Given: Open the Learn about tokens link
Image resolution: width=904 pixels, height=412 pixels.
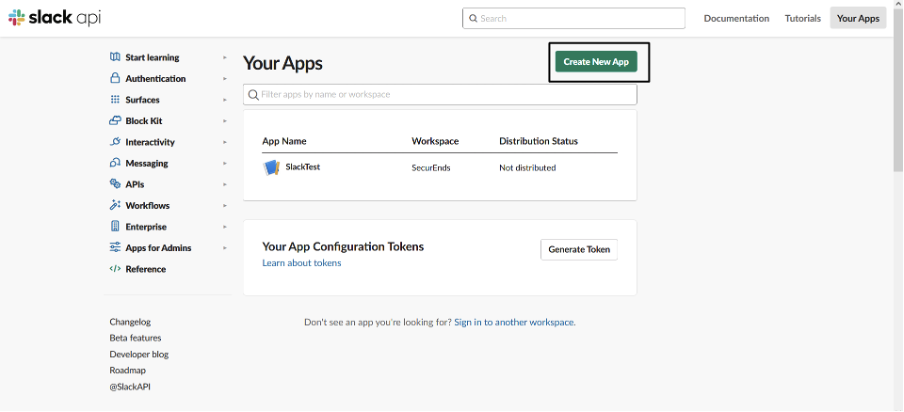Looking at the screenshot, I should click(302, 263).
